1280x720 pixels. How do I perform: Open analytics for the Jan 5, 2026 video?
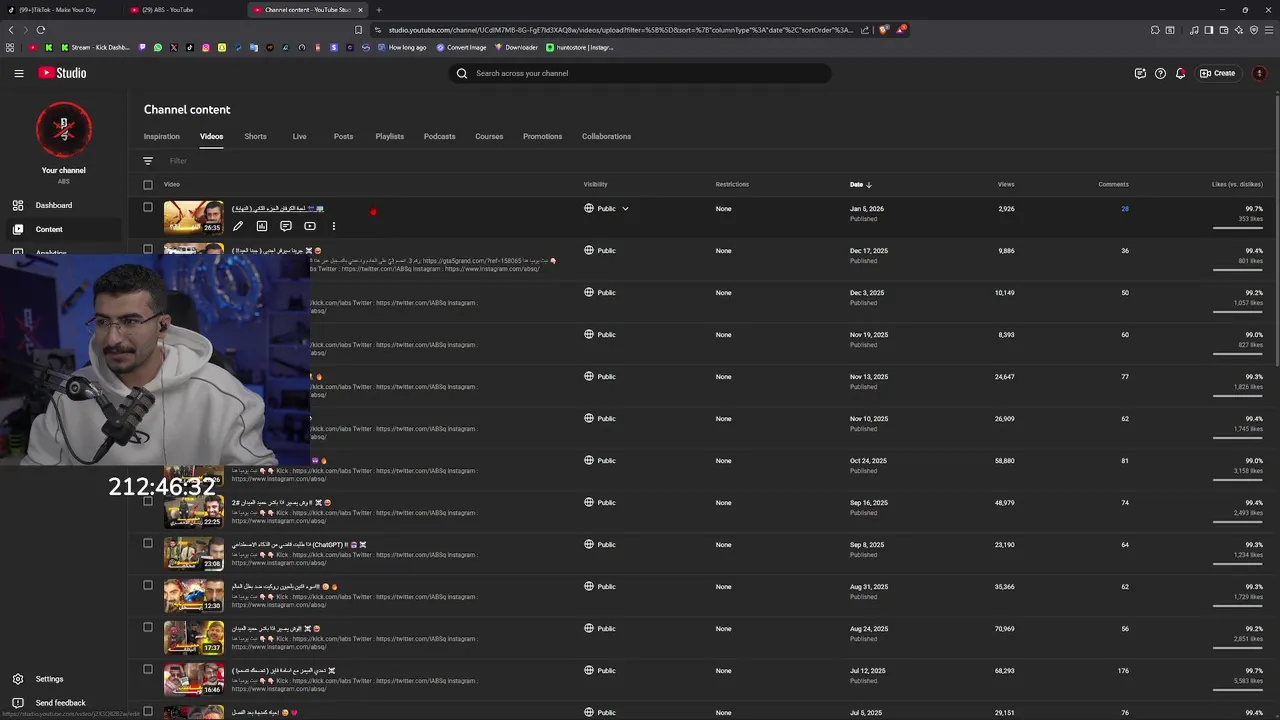point(262,226)
